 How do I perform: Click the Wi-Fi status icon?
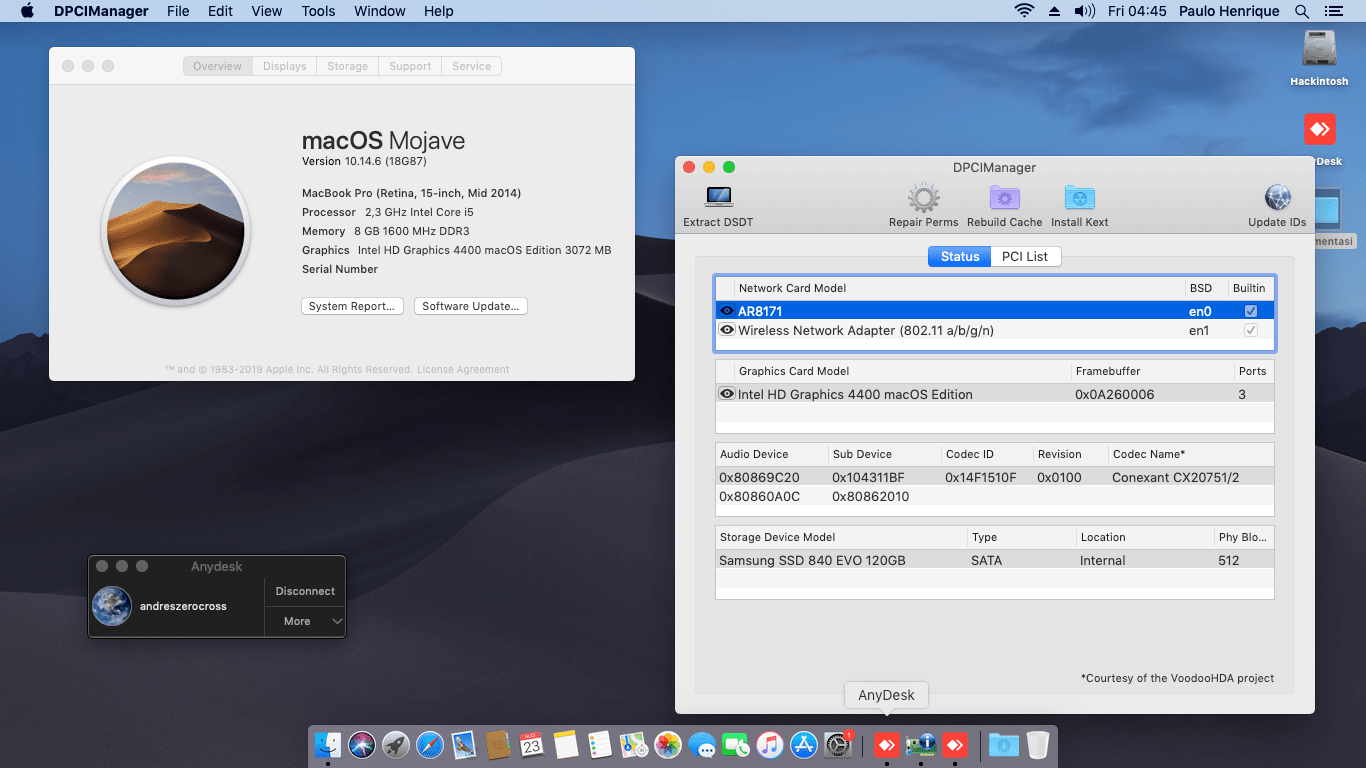(1024, 11)
